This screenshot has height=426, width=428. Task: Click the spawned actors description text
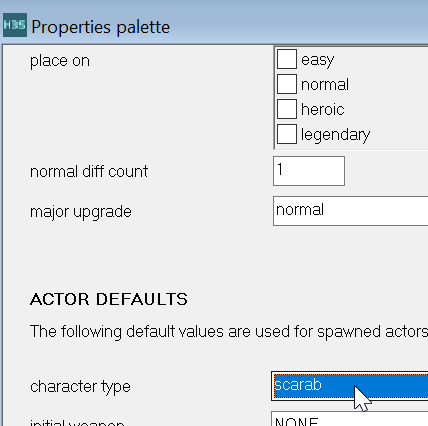click(x=229, y=332)
